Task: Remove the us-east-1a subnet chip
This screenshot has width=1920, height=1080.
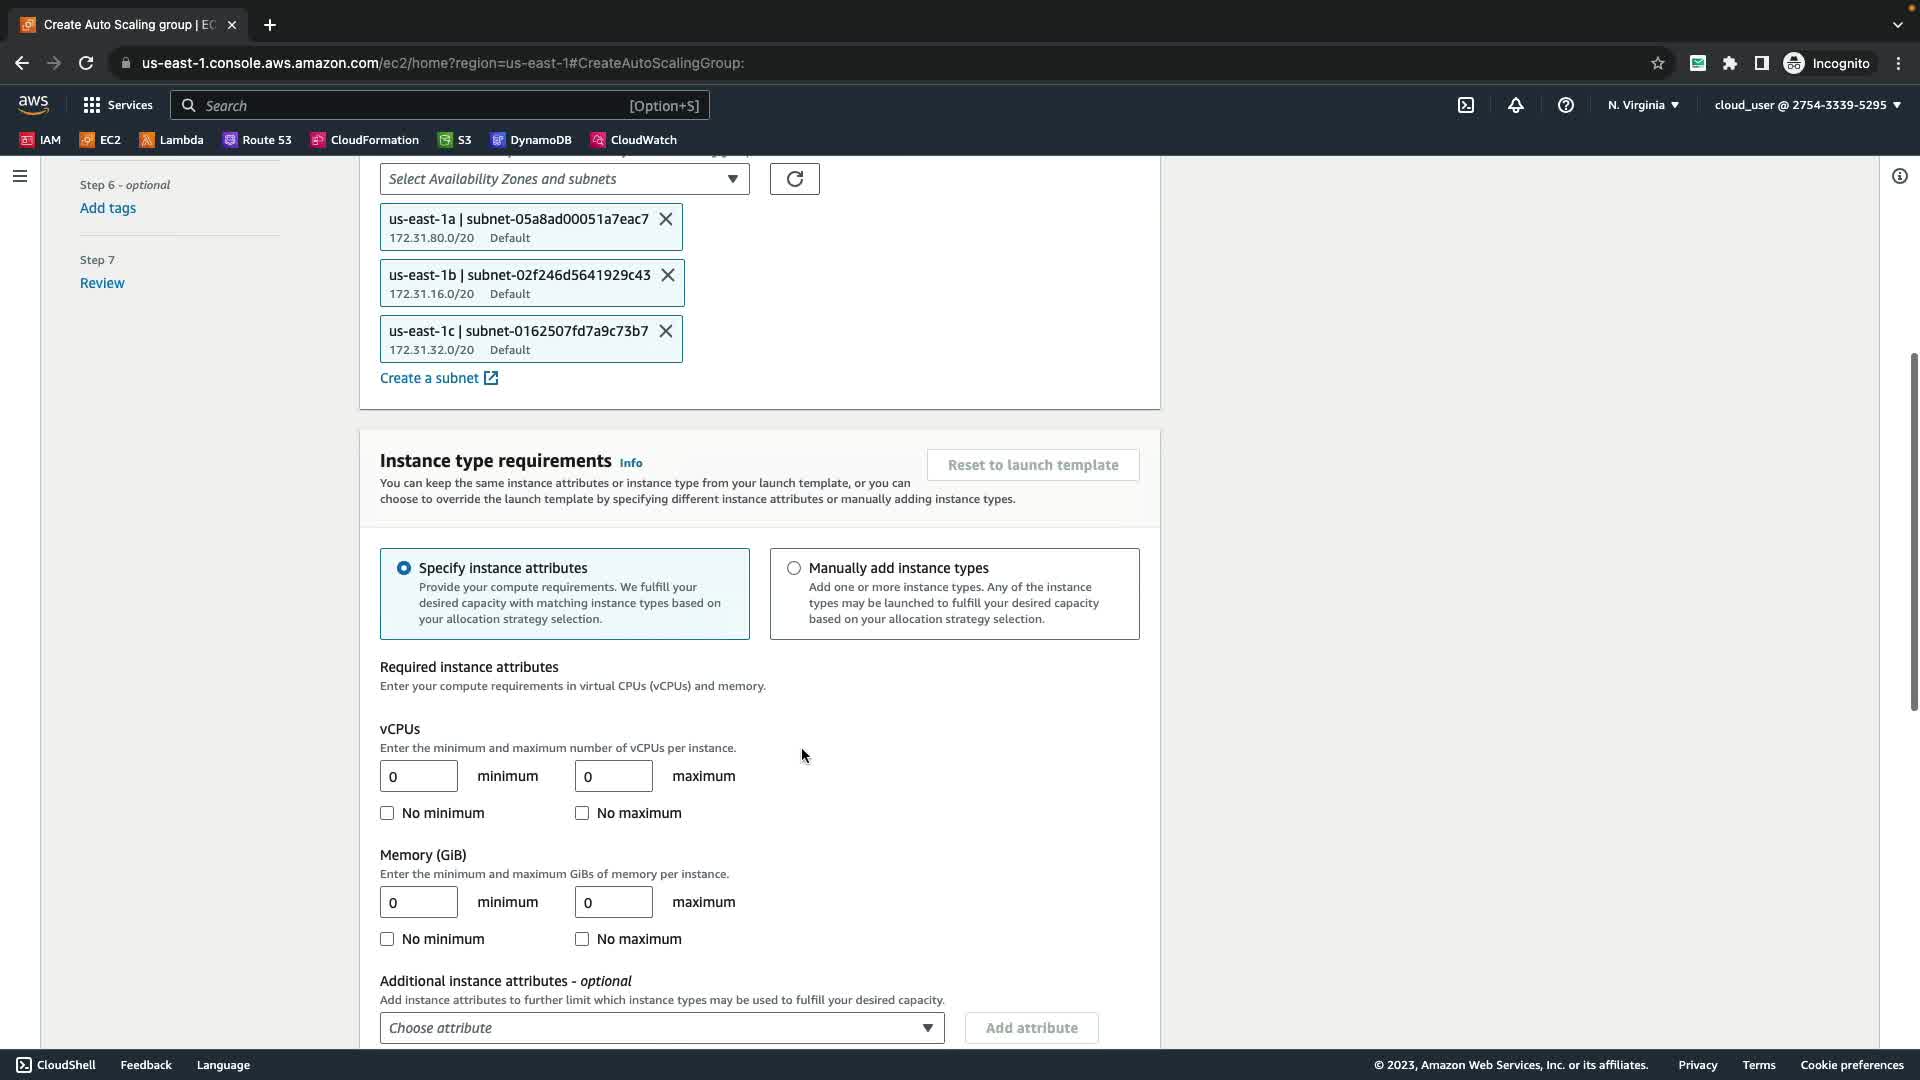Action: pyautogui.click(x=666, y=219)
